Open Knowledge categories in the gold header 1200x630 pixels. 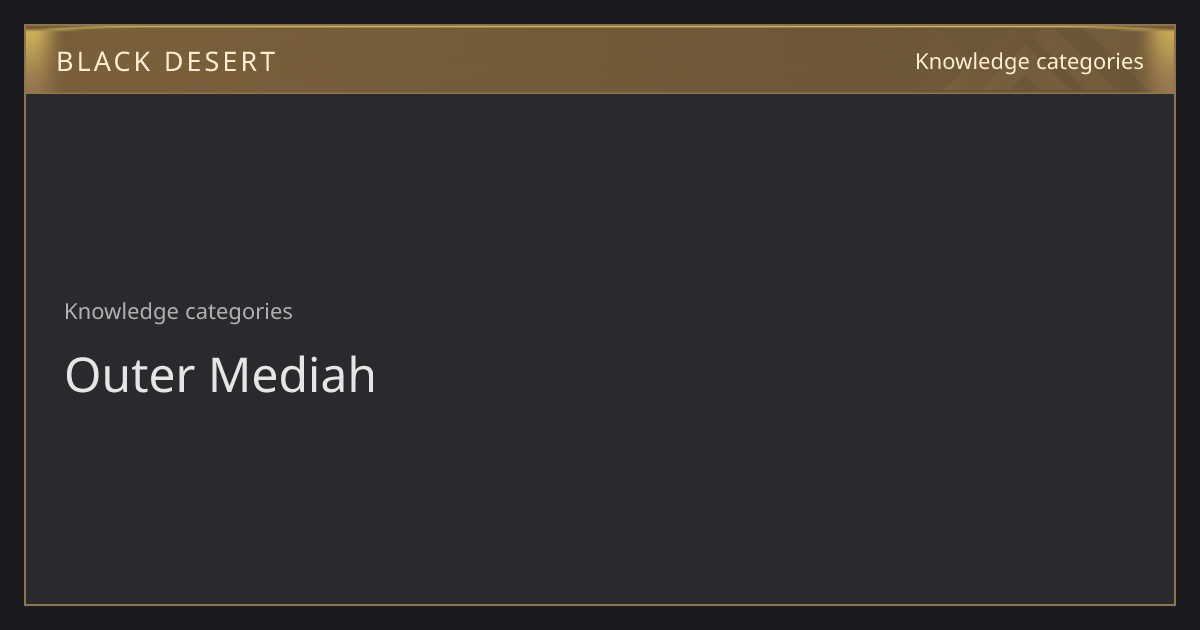[1029, 61]
